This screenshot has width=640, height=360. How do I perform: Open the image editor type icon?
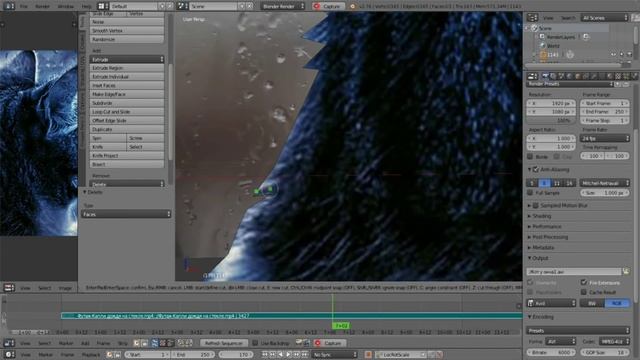click(x=9, y=288)
